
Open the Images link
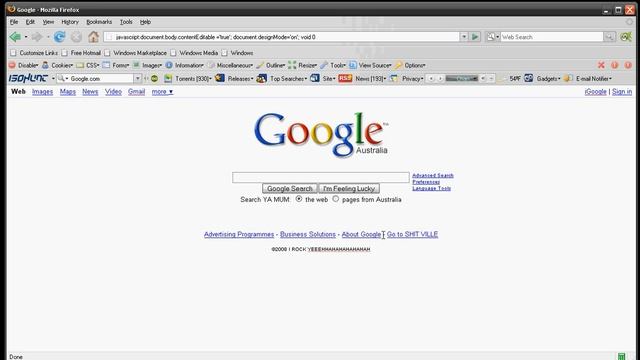coord(42,92)
